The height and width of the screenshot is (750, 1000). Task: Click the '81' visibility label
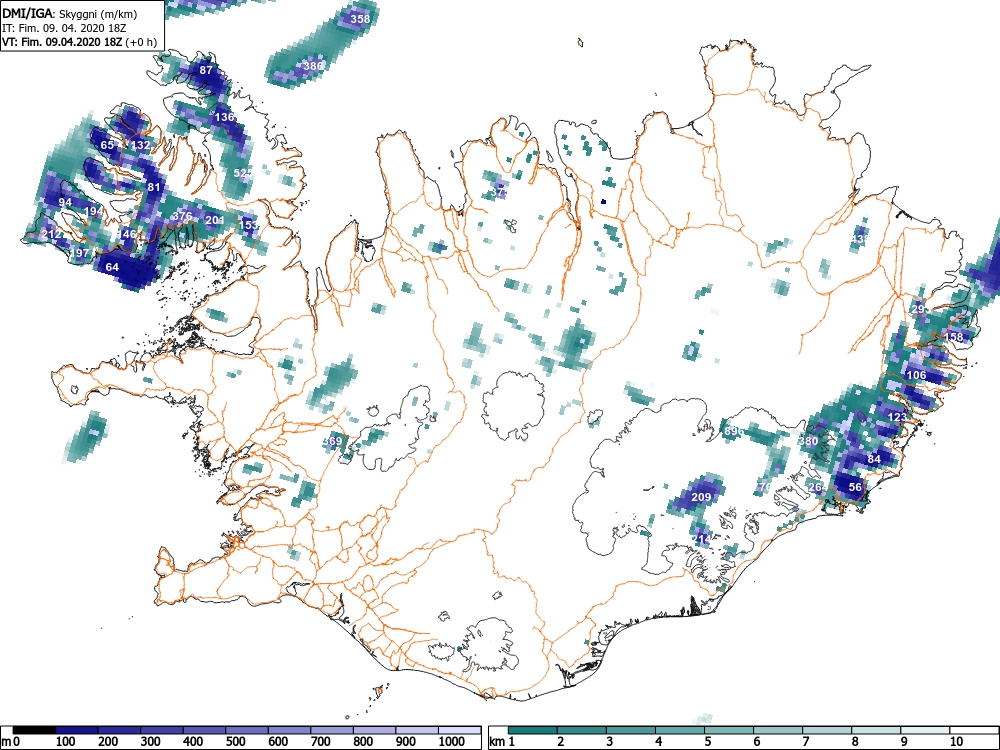(x=154, y=187)
